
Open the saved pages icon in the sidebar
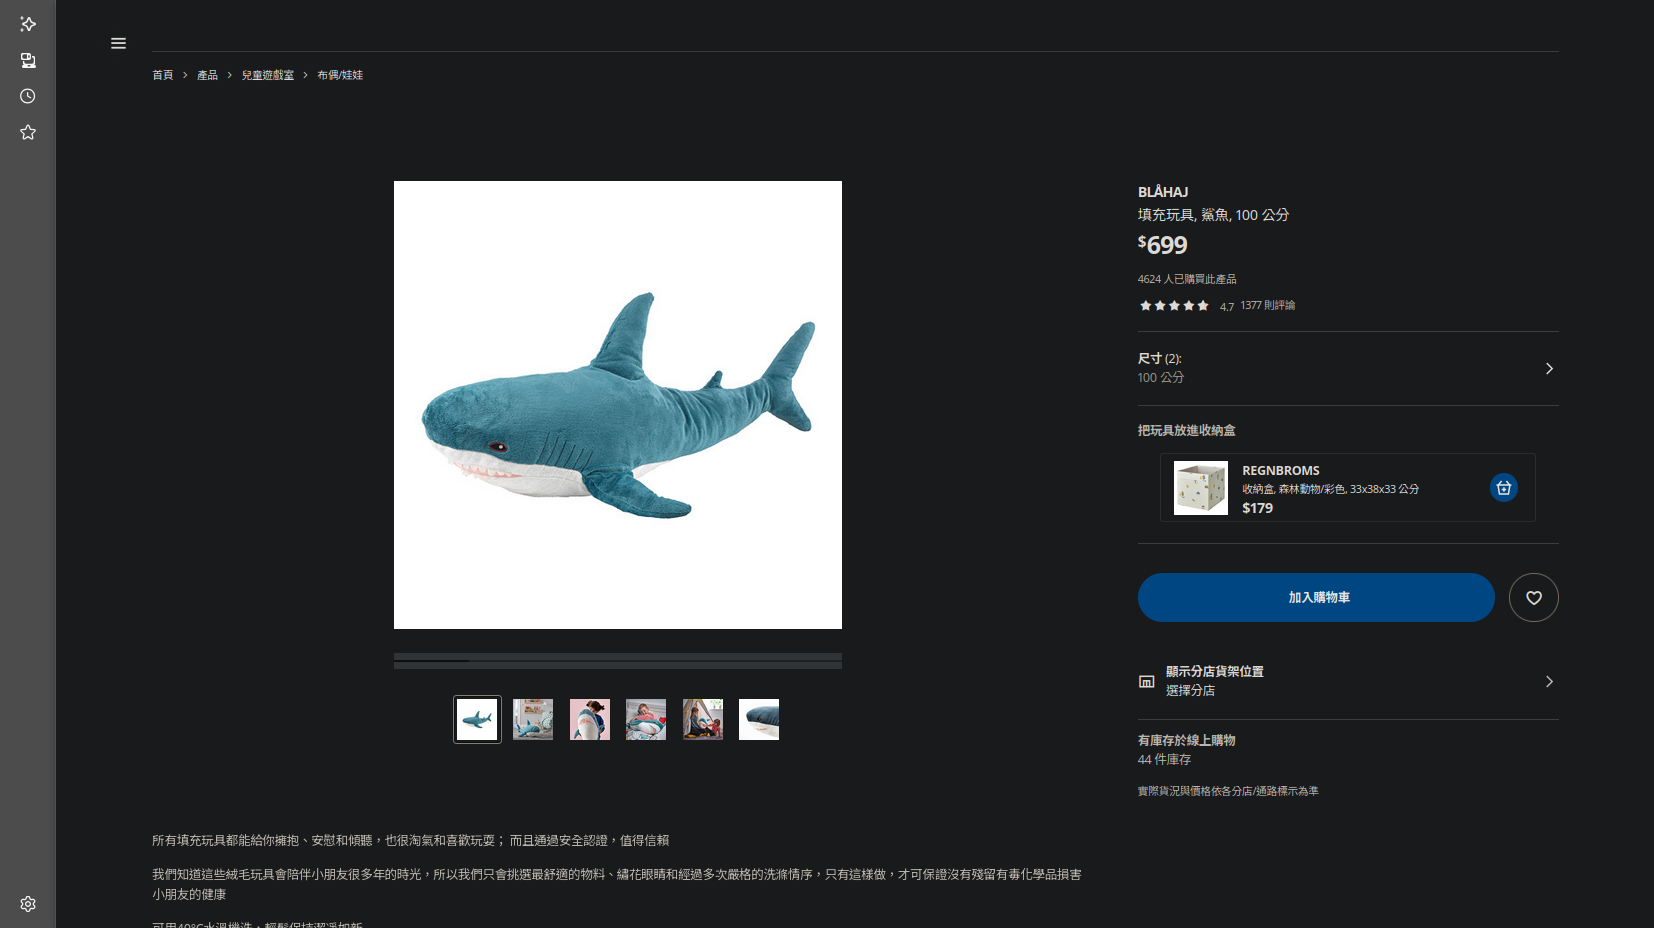28,60
